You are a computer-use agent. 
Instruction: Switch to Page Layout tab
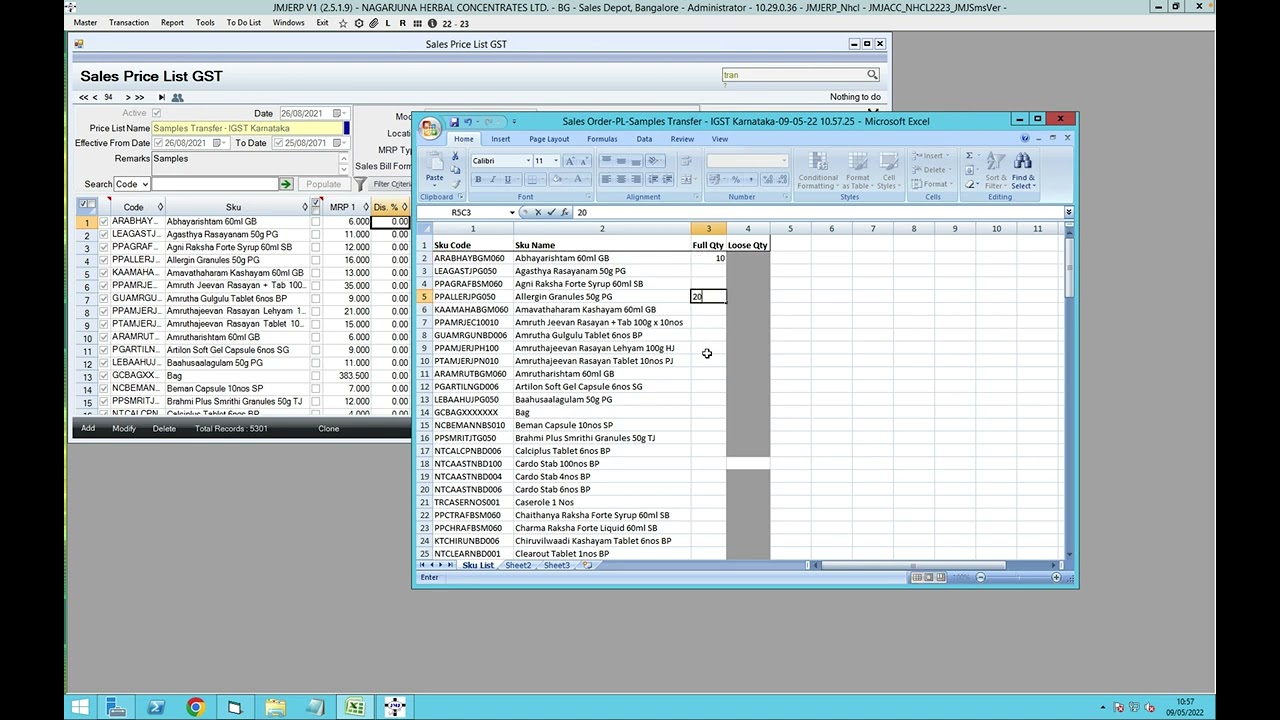point(549,139)
